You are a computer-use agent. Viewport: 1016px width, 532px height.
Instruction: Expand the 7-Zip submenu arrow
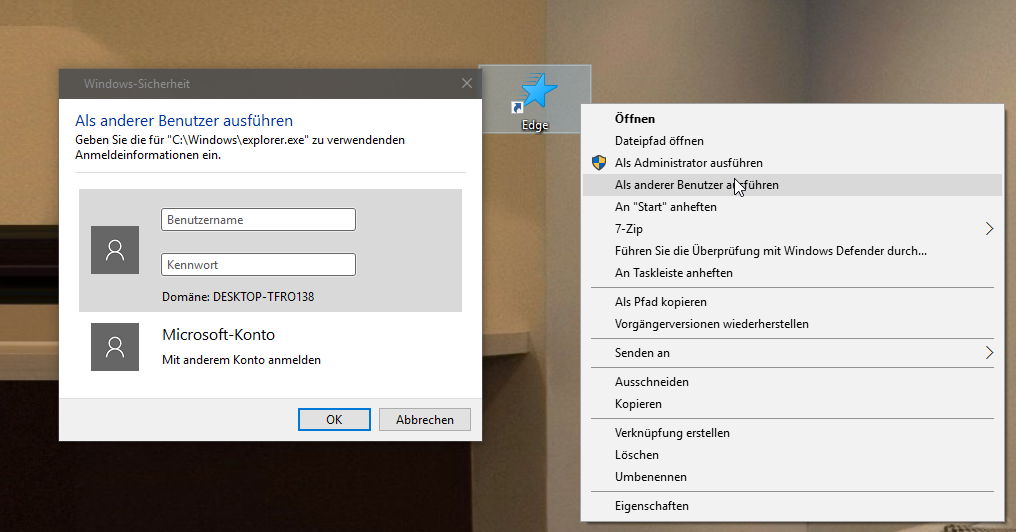click(x=989, y=229)
